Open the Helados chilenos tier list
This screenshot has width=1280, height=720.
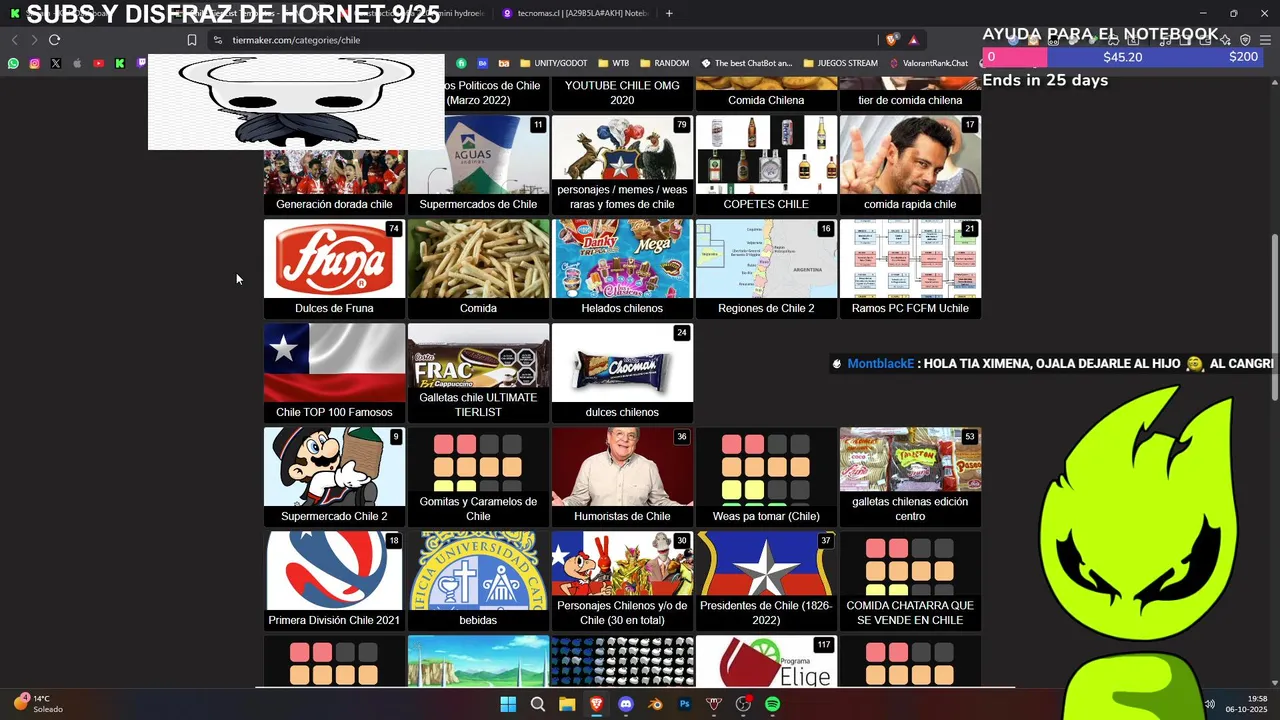click(622, 268)
